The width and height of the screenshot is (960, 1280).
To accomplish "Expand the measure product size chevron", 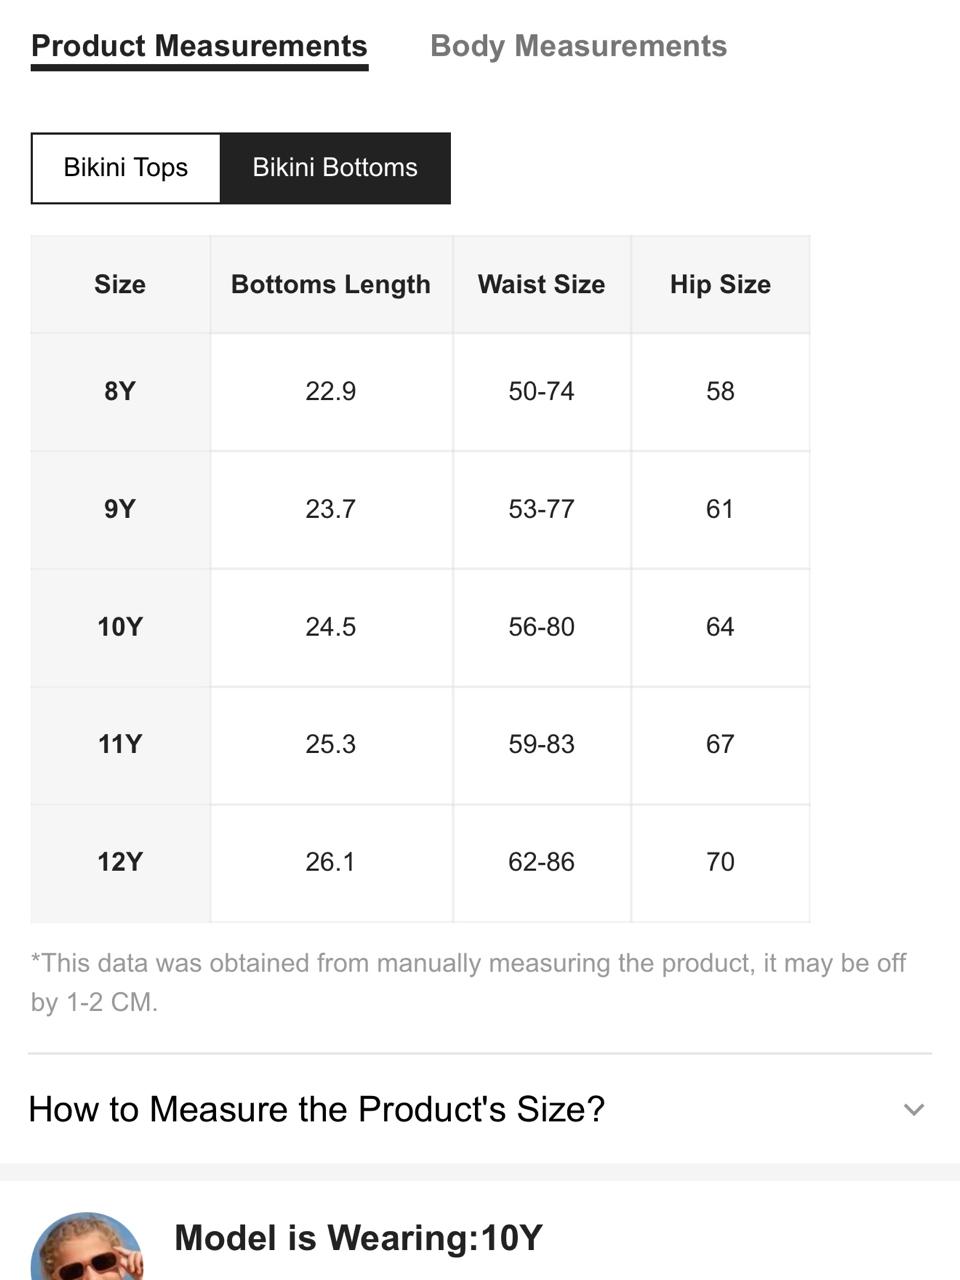I will click(913, 1109).
